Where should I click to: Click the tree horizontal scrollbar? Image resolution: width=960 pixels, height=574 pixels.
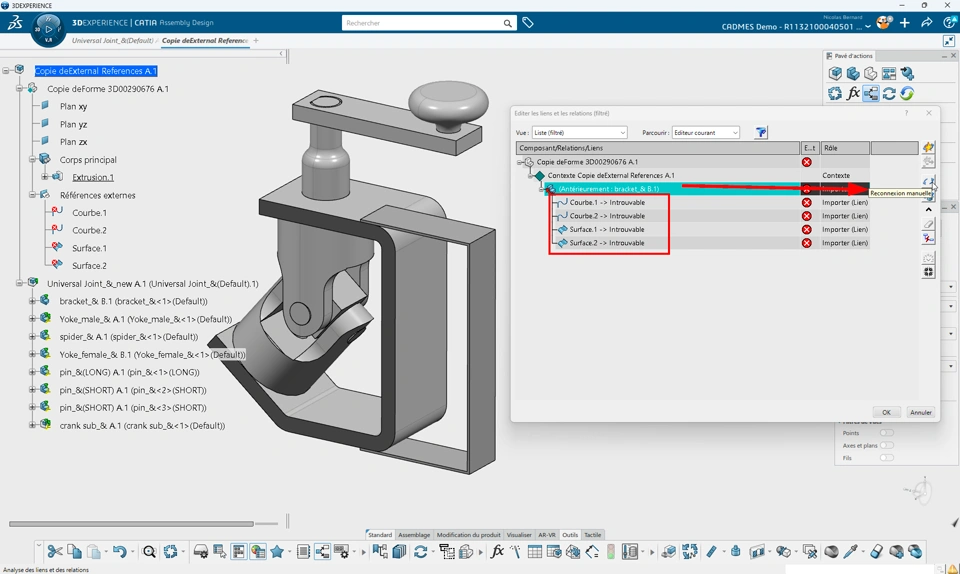click(131, 524)
